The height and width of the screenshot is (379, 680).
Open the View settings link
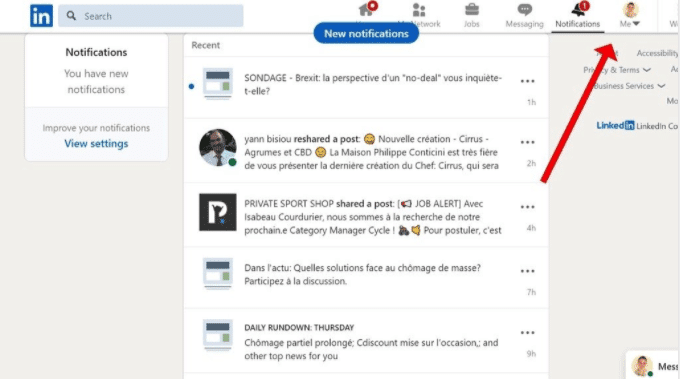click(96, 144)
